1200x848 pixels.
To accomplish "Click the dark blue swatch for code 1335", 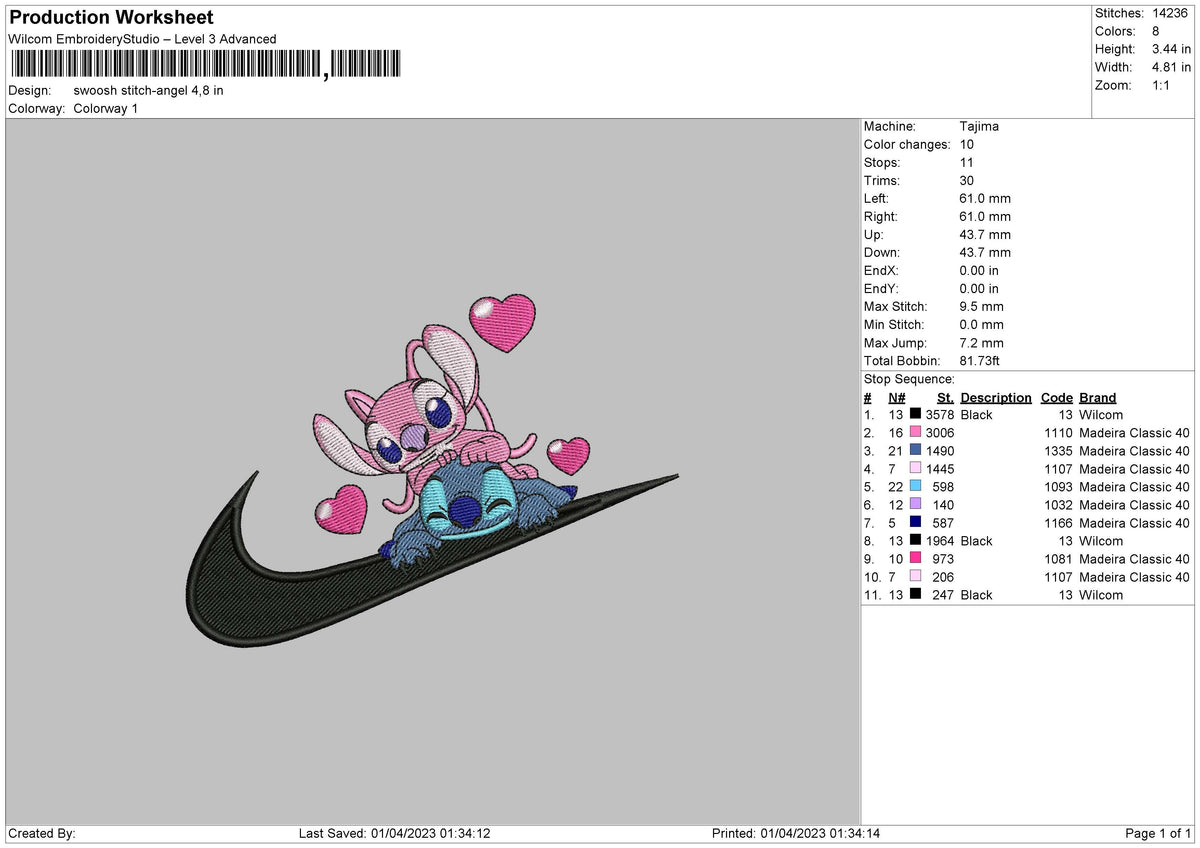I will pyautogui.click(x=916, y=451).
